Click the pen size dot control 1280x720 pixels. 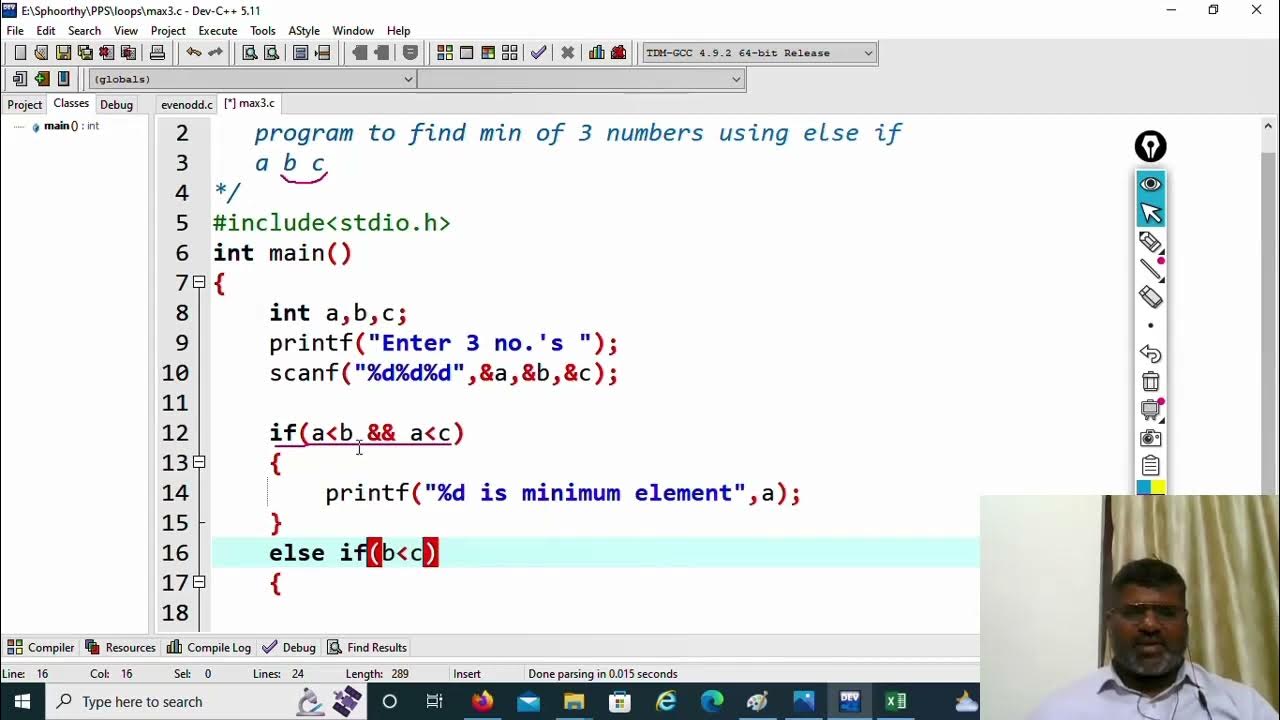click(x=1150, y=326)
